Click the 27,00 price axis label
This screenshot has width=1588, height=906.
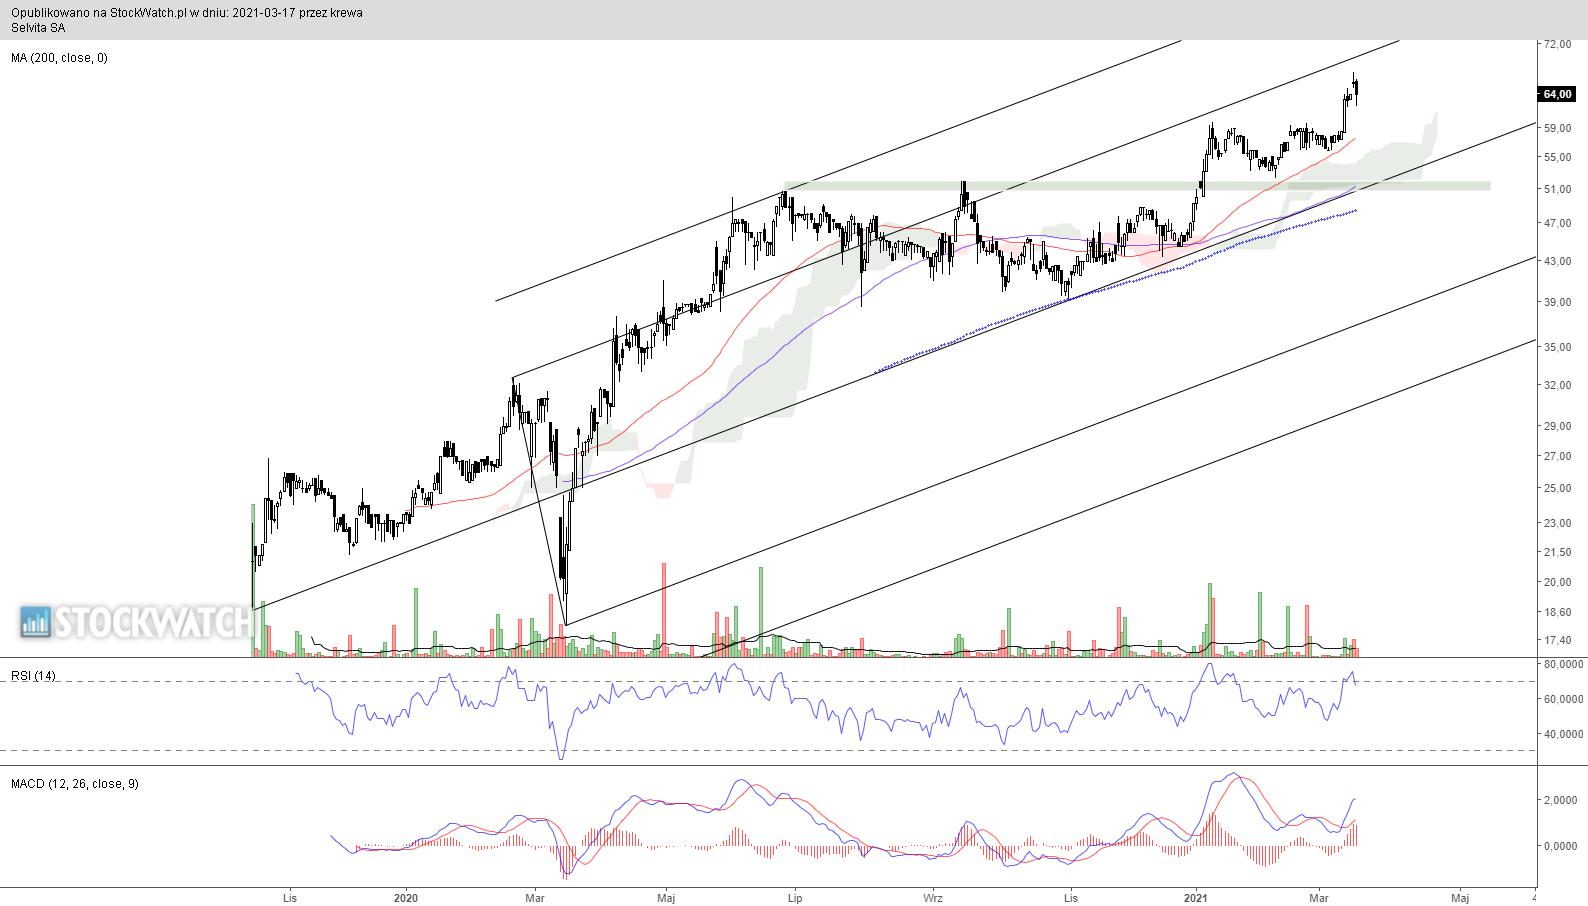pyautogui.click(x=1557, y=456)
